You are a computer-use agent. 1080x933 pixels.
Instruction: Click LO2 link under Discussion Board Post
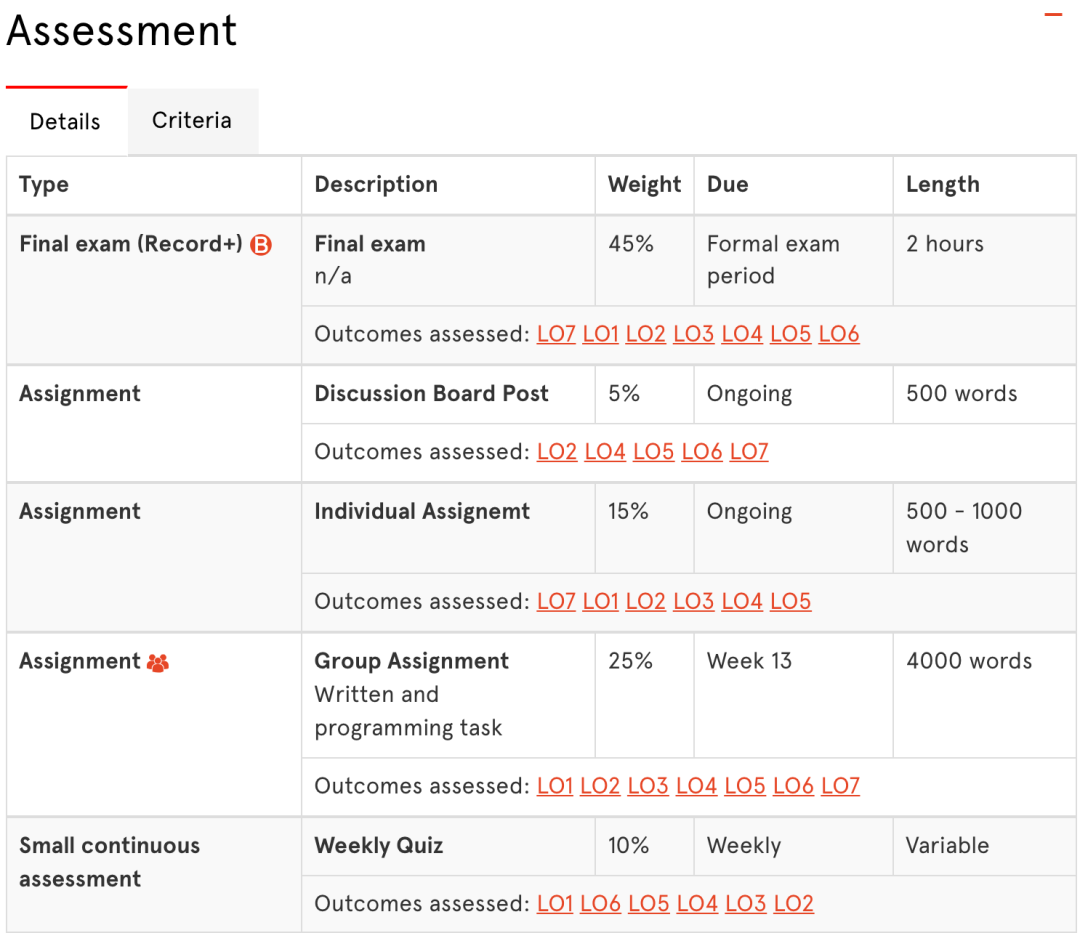pyautogui.click(x=557, y=452)
